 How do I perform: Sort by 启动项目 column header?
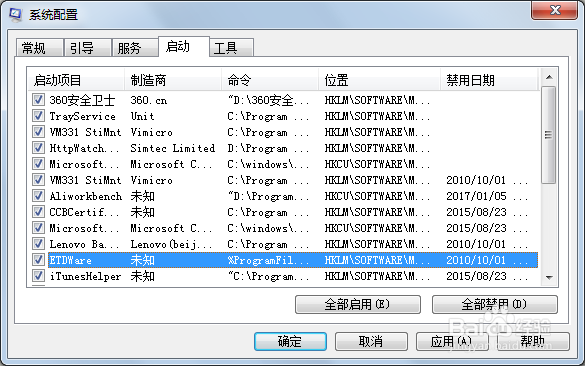(x=76, y=80)
